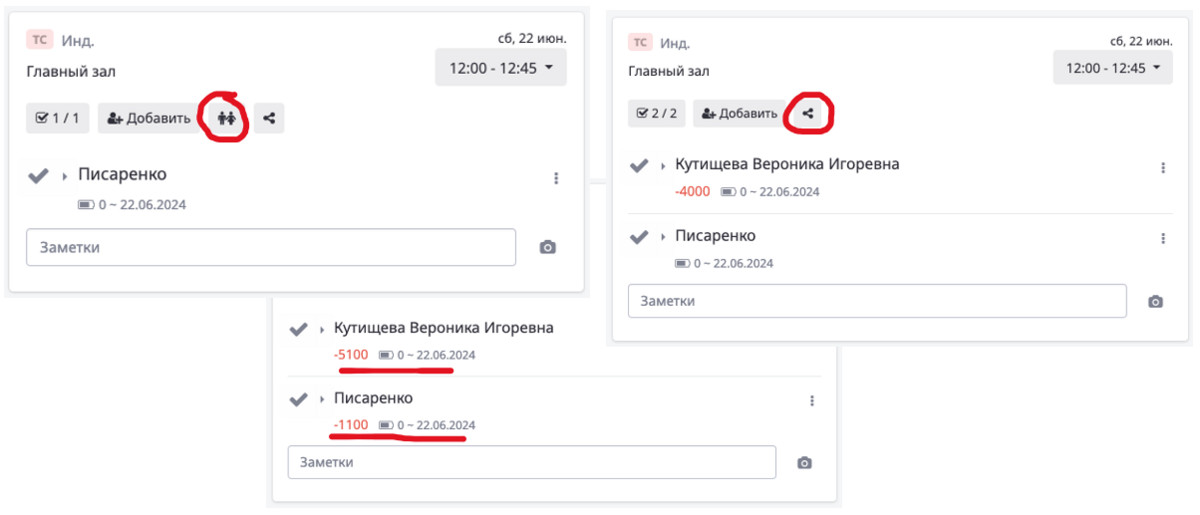This screenshot has height=515, width=1200.
Task: Click the two-people group icon in left card
Action: (227, 118)
